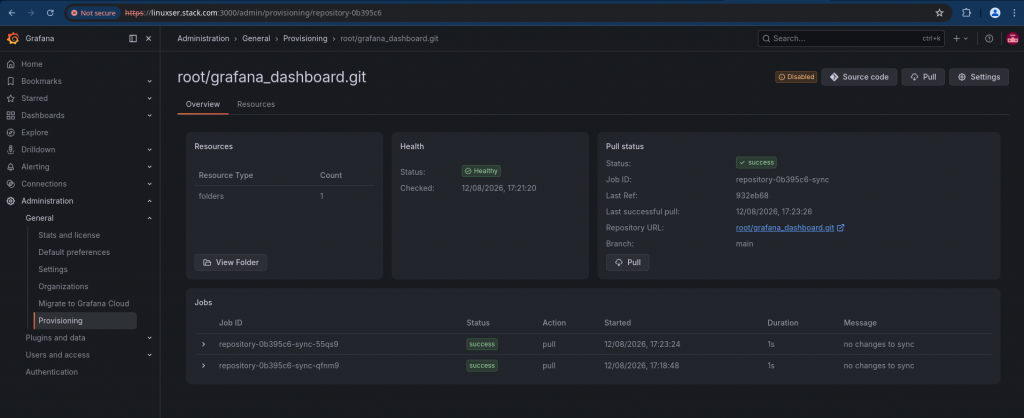Click the General breadcrumb
Image resolution: width=1024 pixels, height=418 pixels.
[x=256, y=39]
